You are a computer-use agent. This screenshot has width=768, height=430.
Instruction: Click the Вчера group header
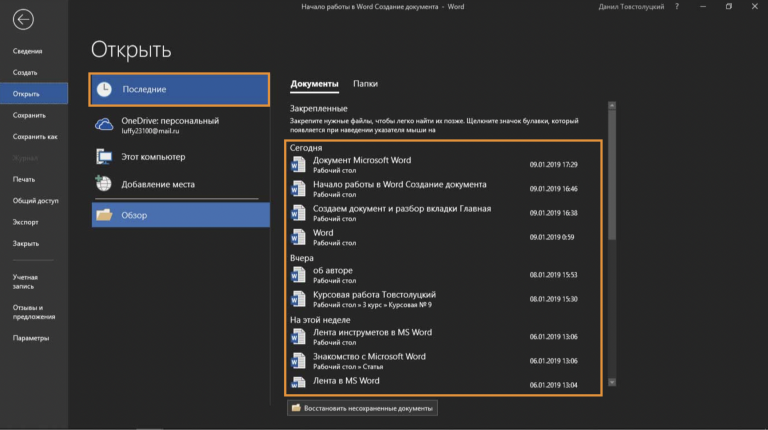coord(302,258)
